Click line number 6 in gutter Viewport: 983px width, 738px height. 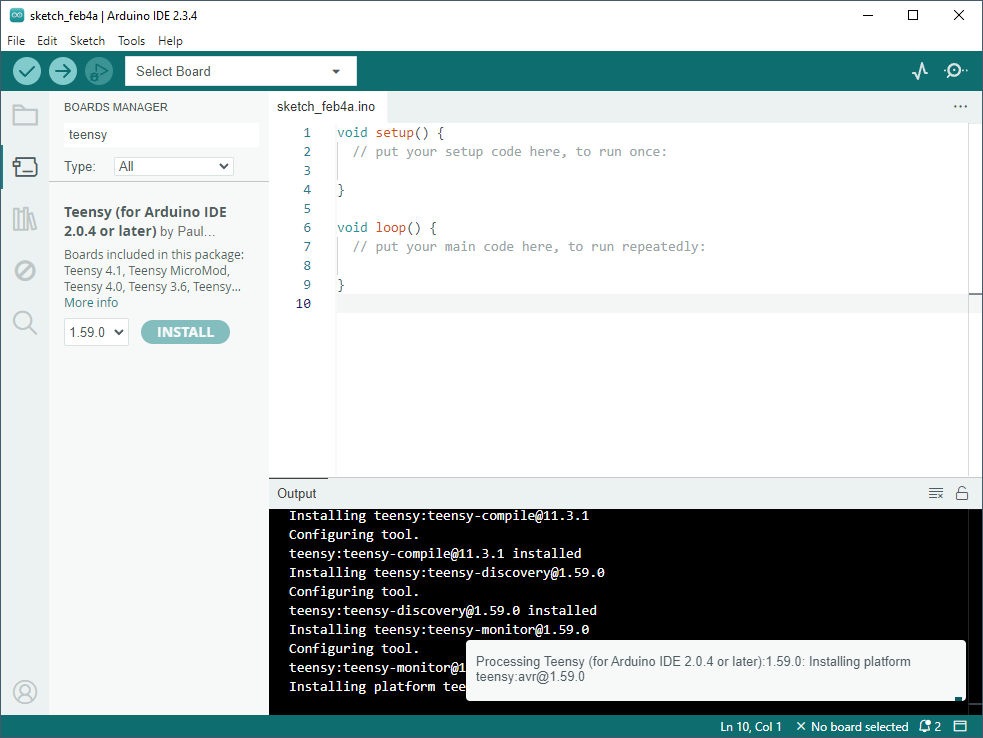tap(307, 228)
